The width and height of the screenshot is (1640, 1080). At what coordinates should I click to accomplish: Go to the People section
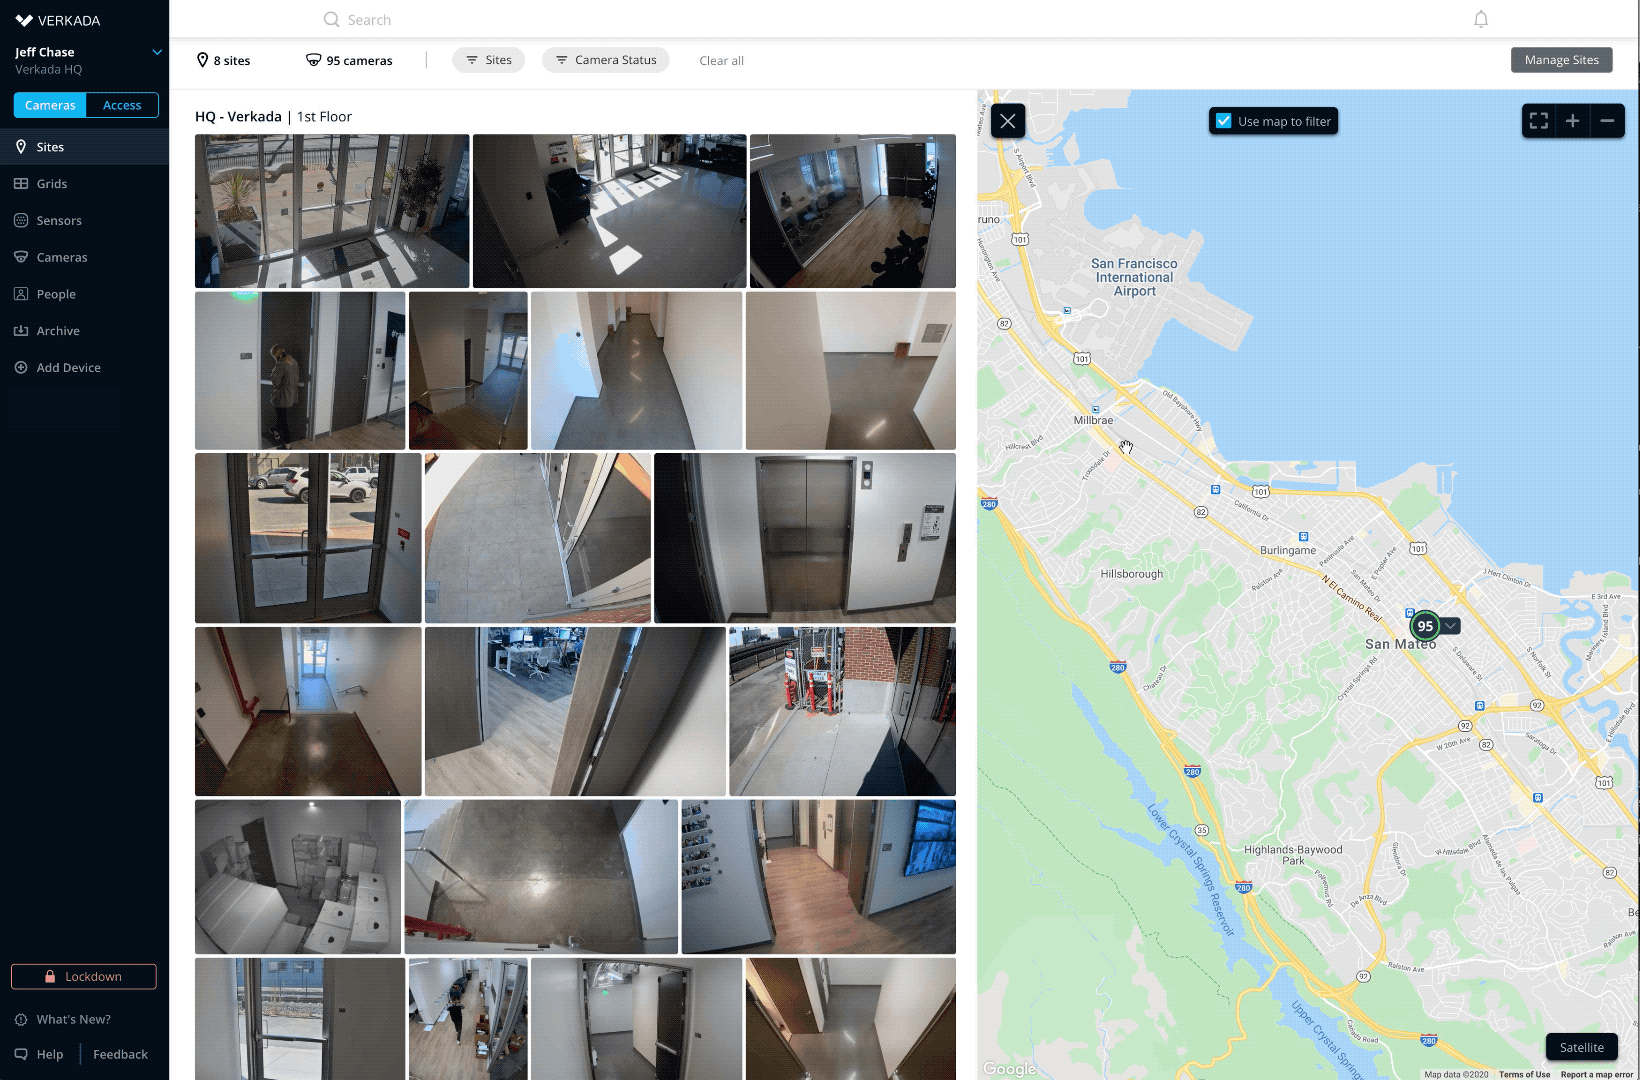click(x=56, y=294)
